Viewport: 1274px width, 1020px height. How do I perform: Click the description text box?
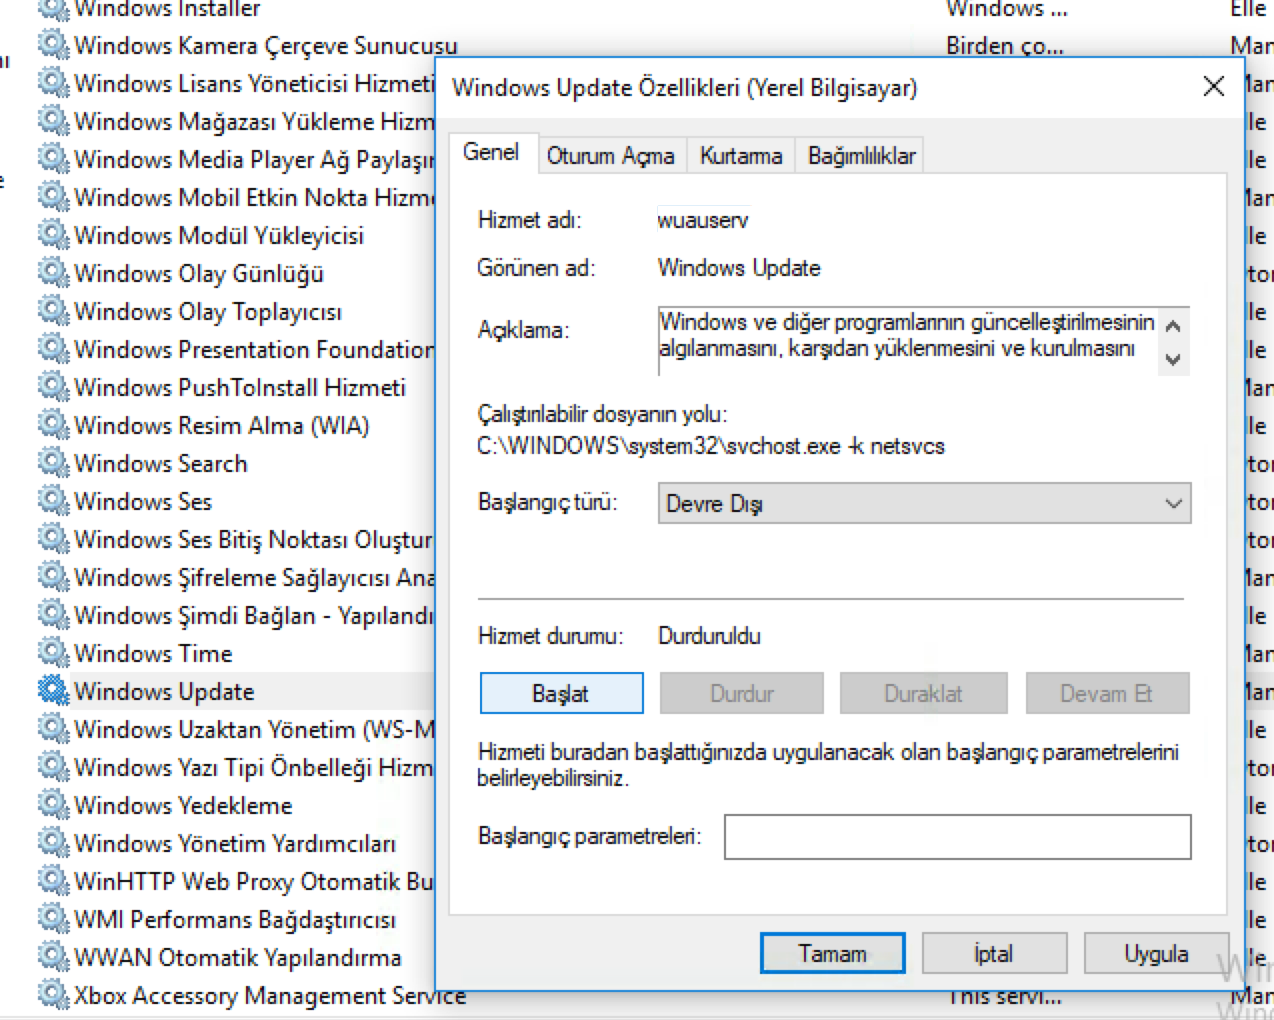[x=908, y=341]
